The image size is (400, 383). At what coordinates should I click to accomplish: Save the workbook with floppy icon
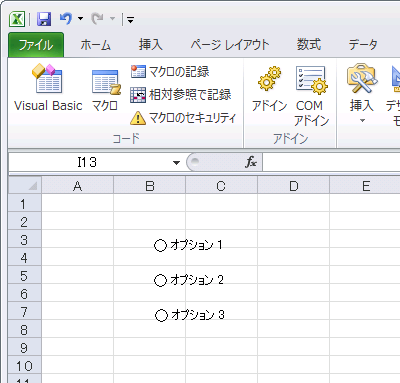[x=44, y=19]
